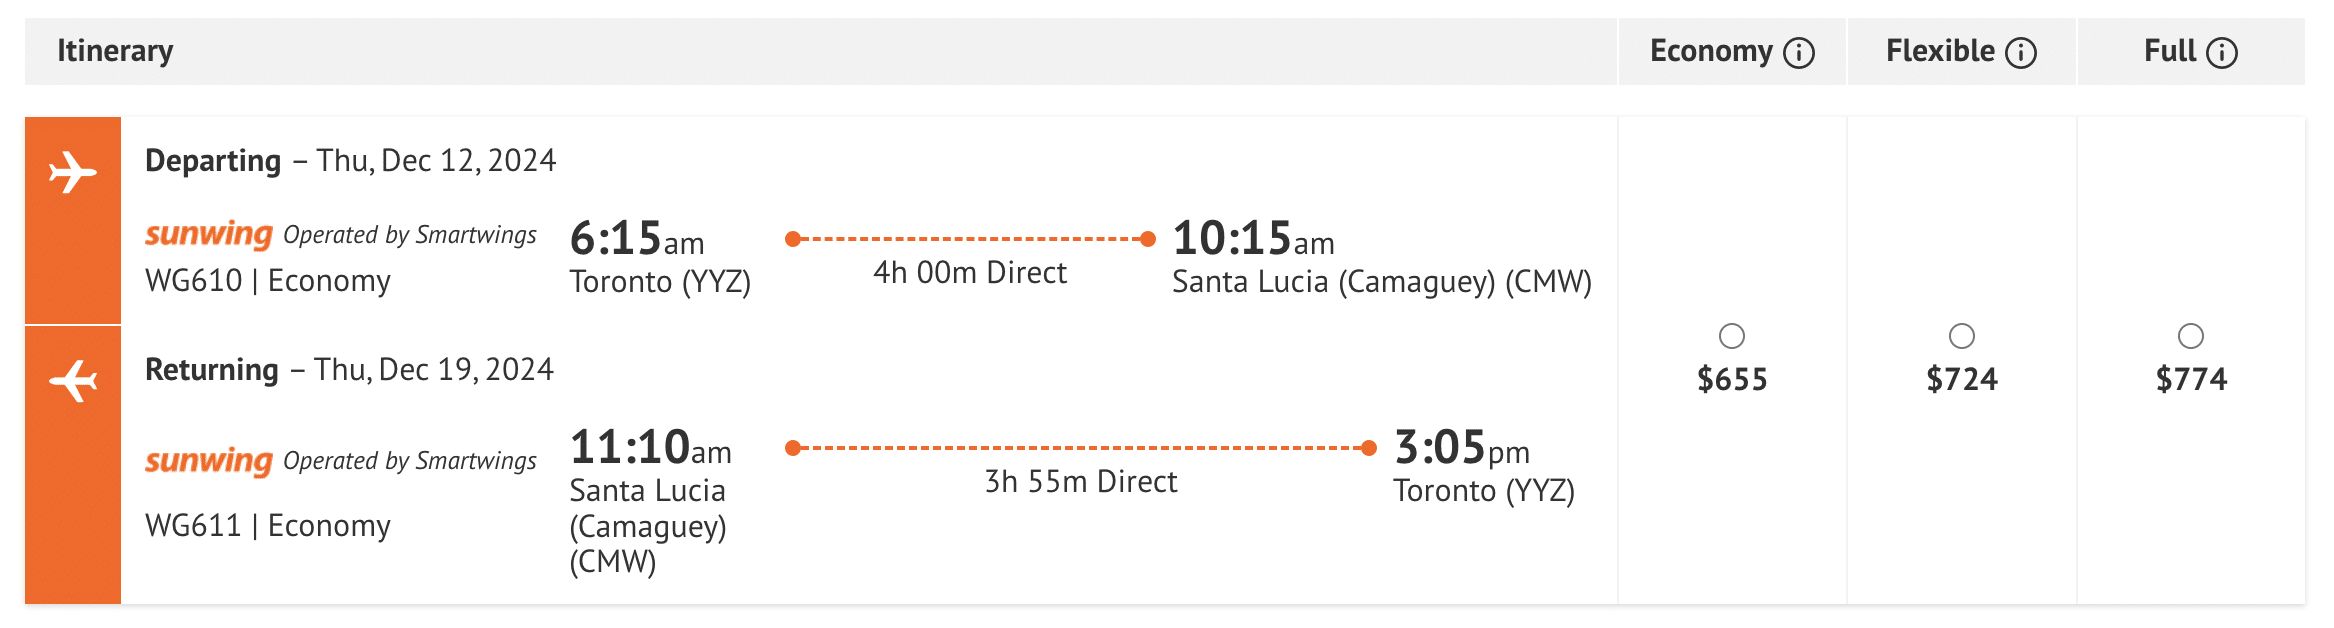Click the departing flight airplane icon
Screen dimensions: 2334x628
click(73, 172)
